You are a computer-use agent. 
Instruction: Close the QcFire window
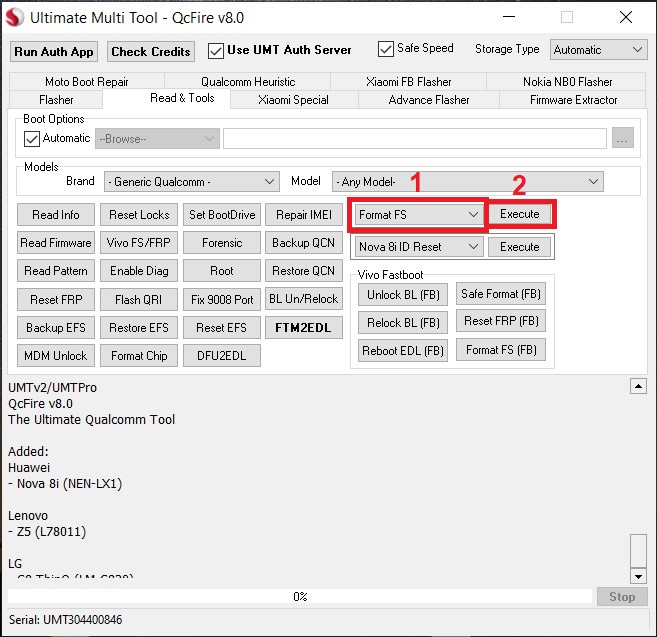[626, 17]
